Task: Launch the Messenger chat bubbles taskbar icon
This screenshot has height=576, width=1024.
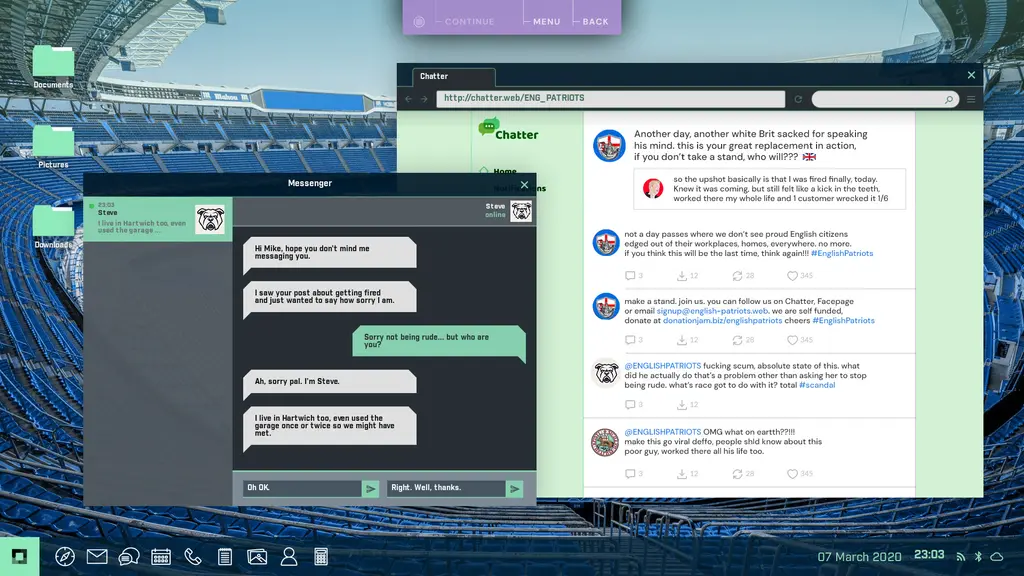Action: 129,557
